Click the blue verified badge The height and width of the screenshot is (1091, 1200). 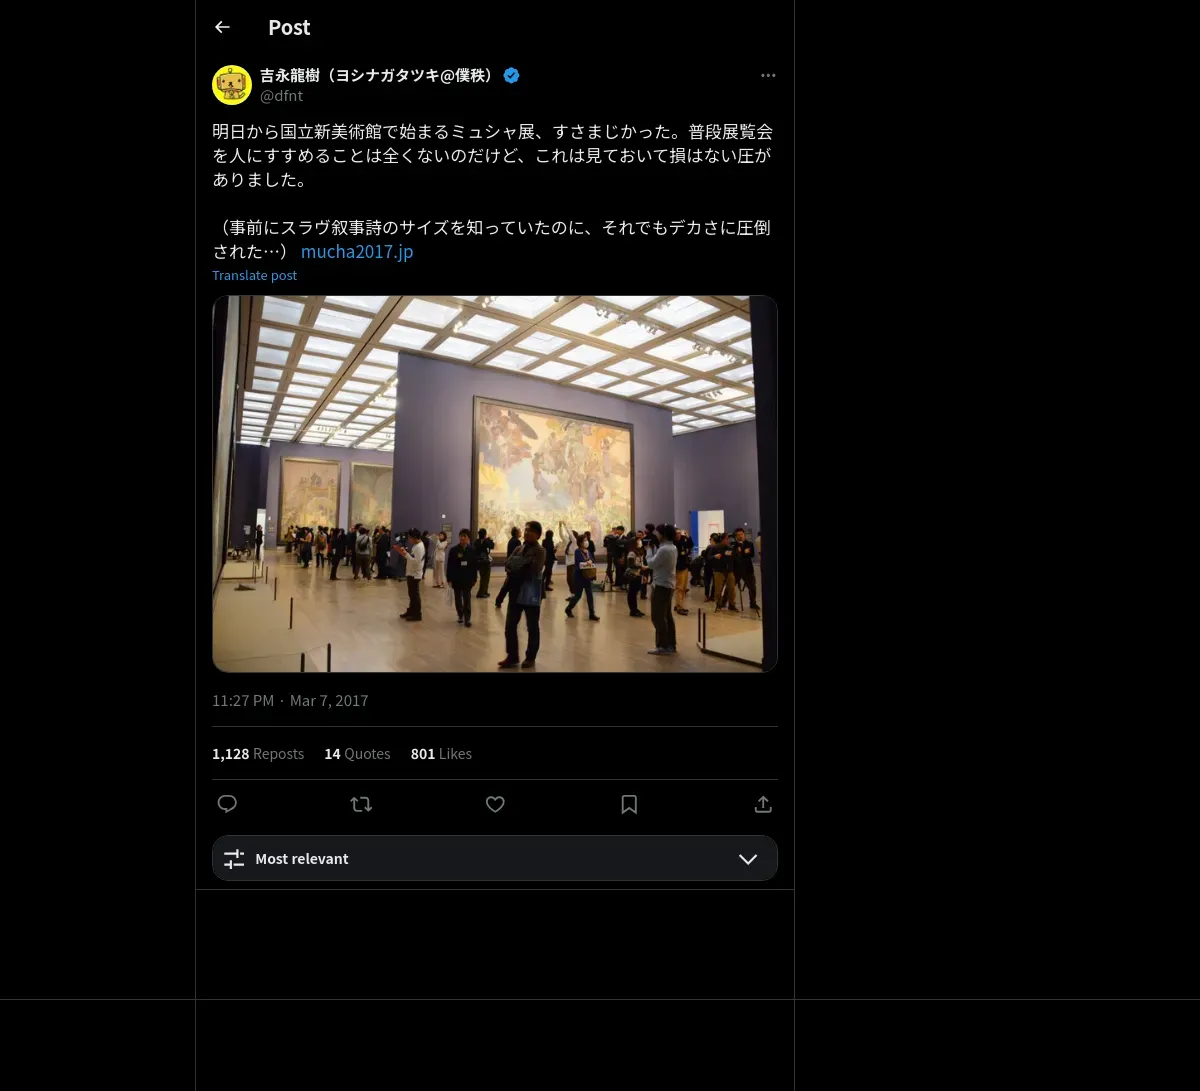tap(511, 75)
